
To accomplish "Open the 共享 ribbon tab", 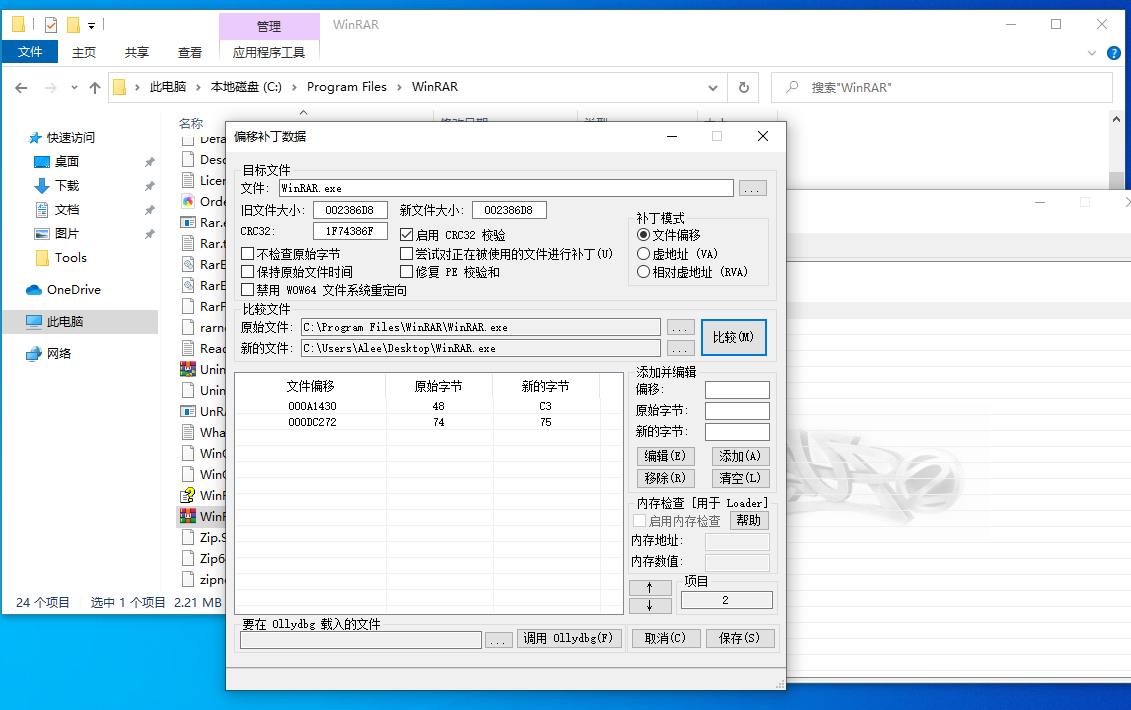I will 136,52.
